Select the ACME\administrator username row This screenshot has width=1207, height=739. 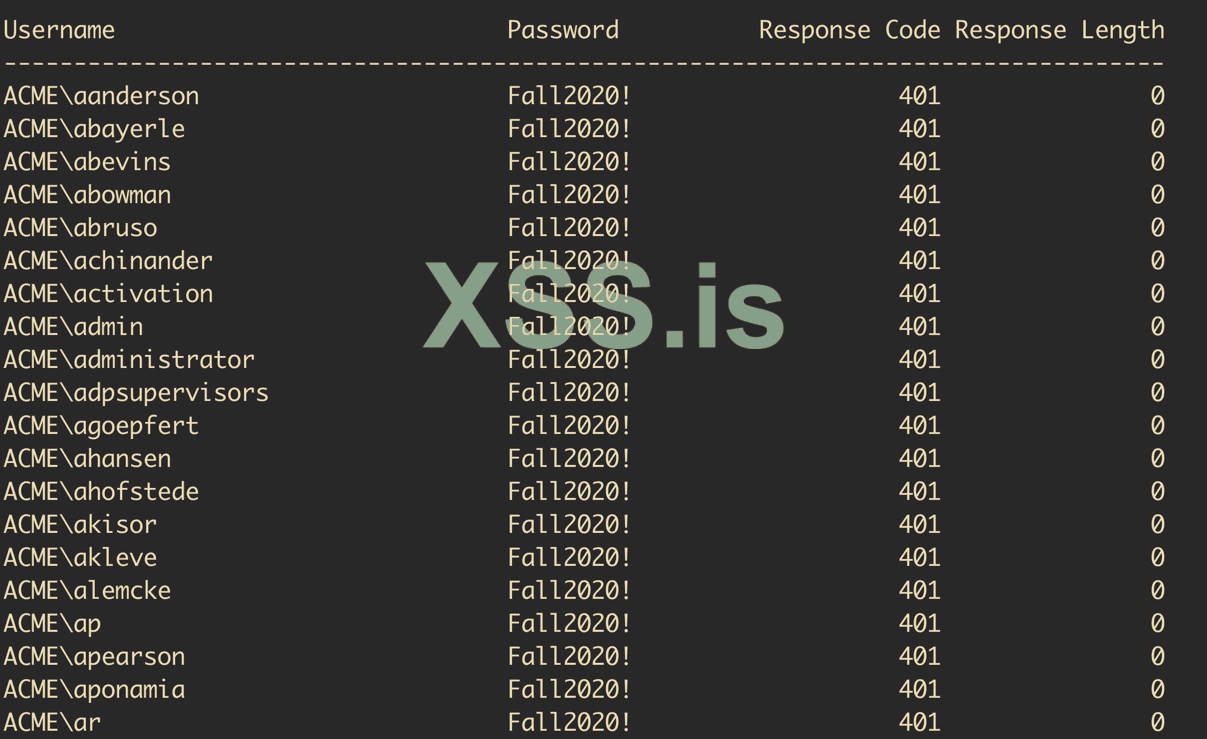(129, 359)
